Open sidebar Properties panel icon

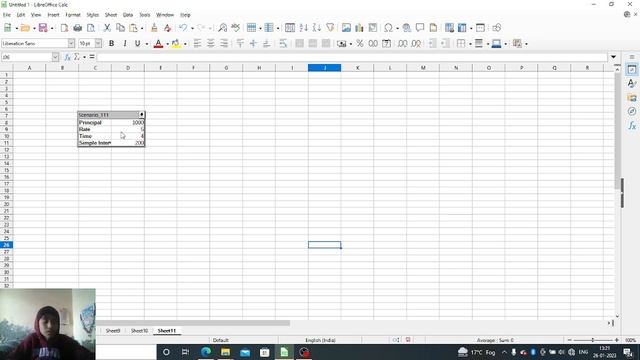click(x=632, y=70)
